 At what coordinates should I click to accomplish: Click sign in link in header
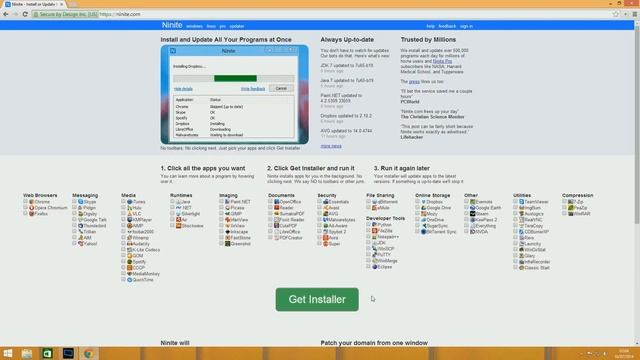(x=466, y=26)
